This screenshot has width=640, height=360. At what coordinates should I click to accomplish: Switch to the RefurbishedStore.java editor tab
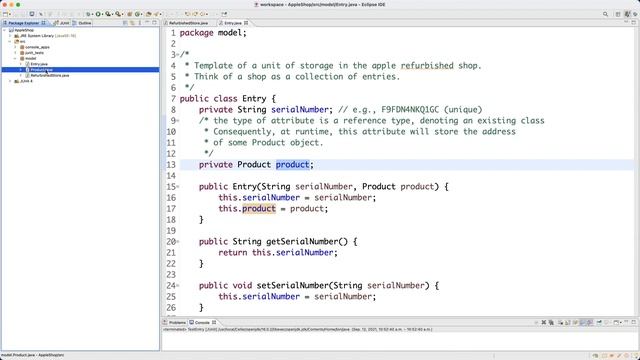pos(188,23)
